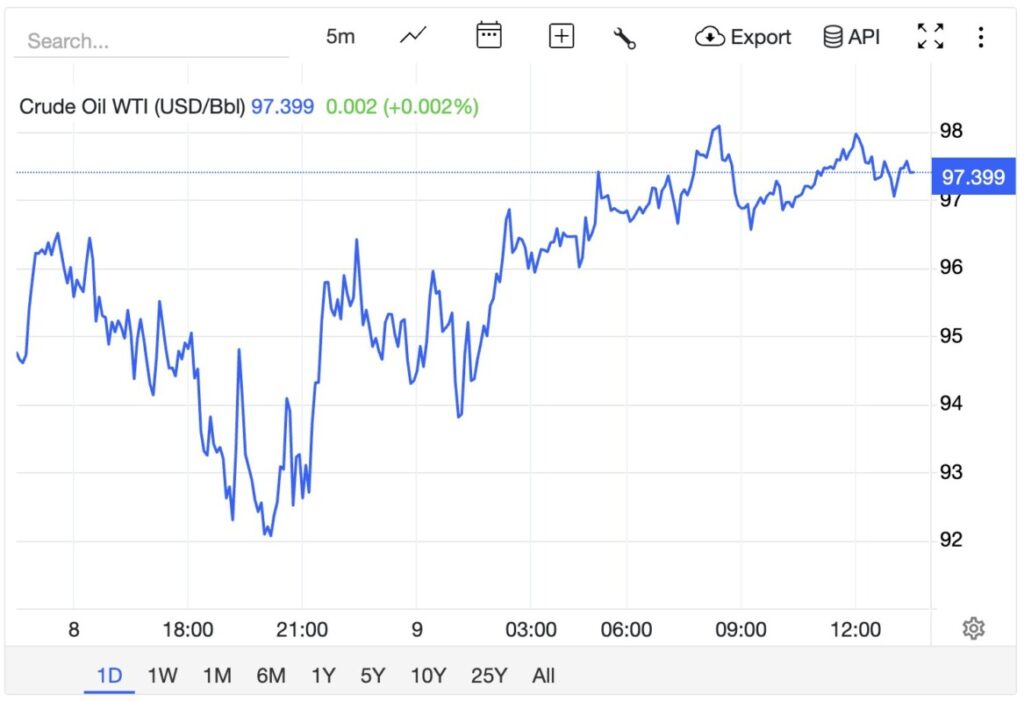Switch to the 1M time range
The height and width of the screenshot is (702, 1024).
click(x=217, y=675)
